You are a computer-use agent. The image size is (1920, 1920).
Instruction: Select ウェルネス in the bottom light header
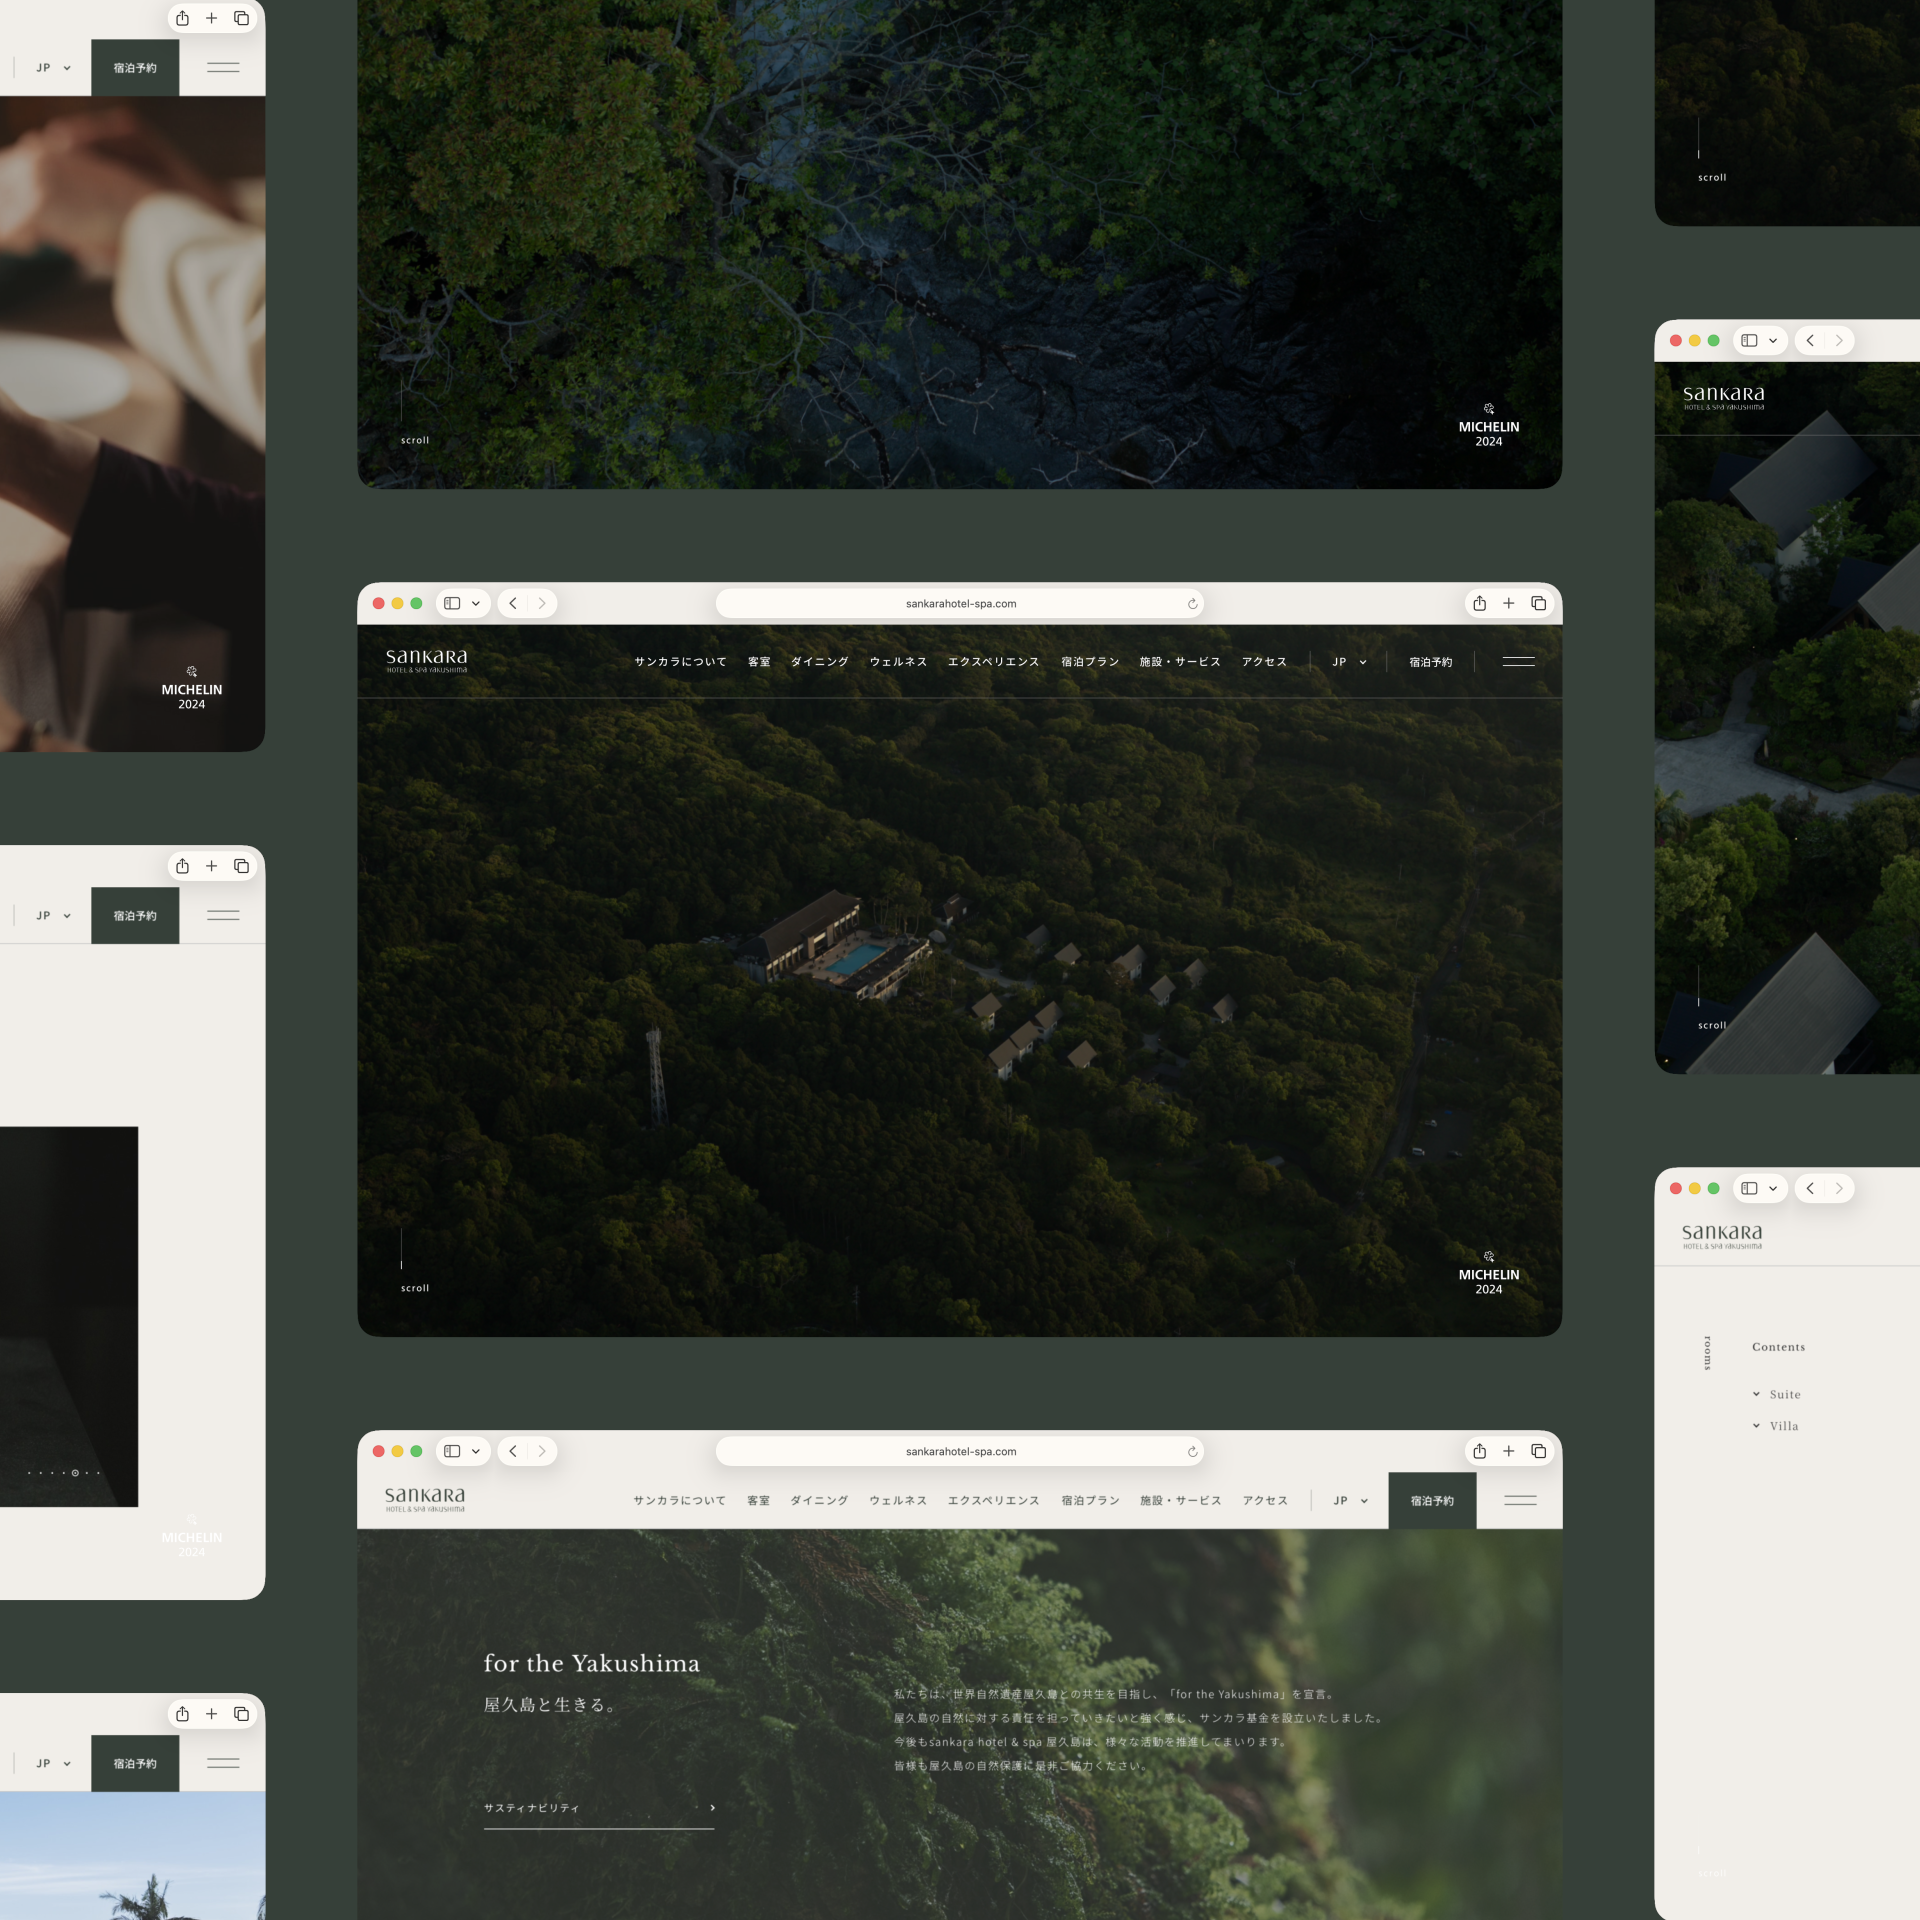point(897,1500)
